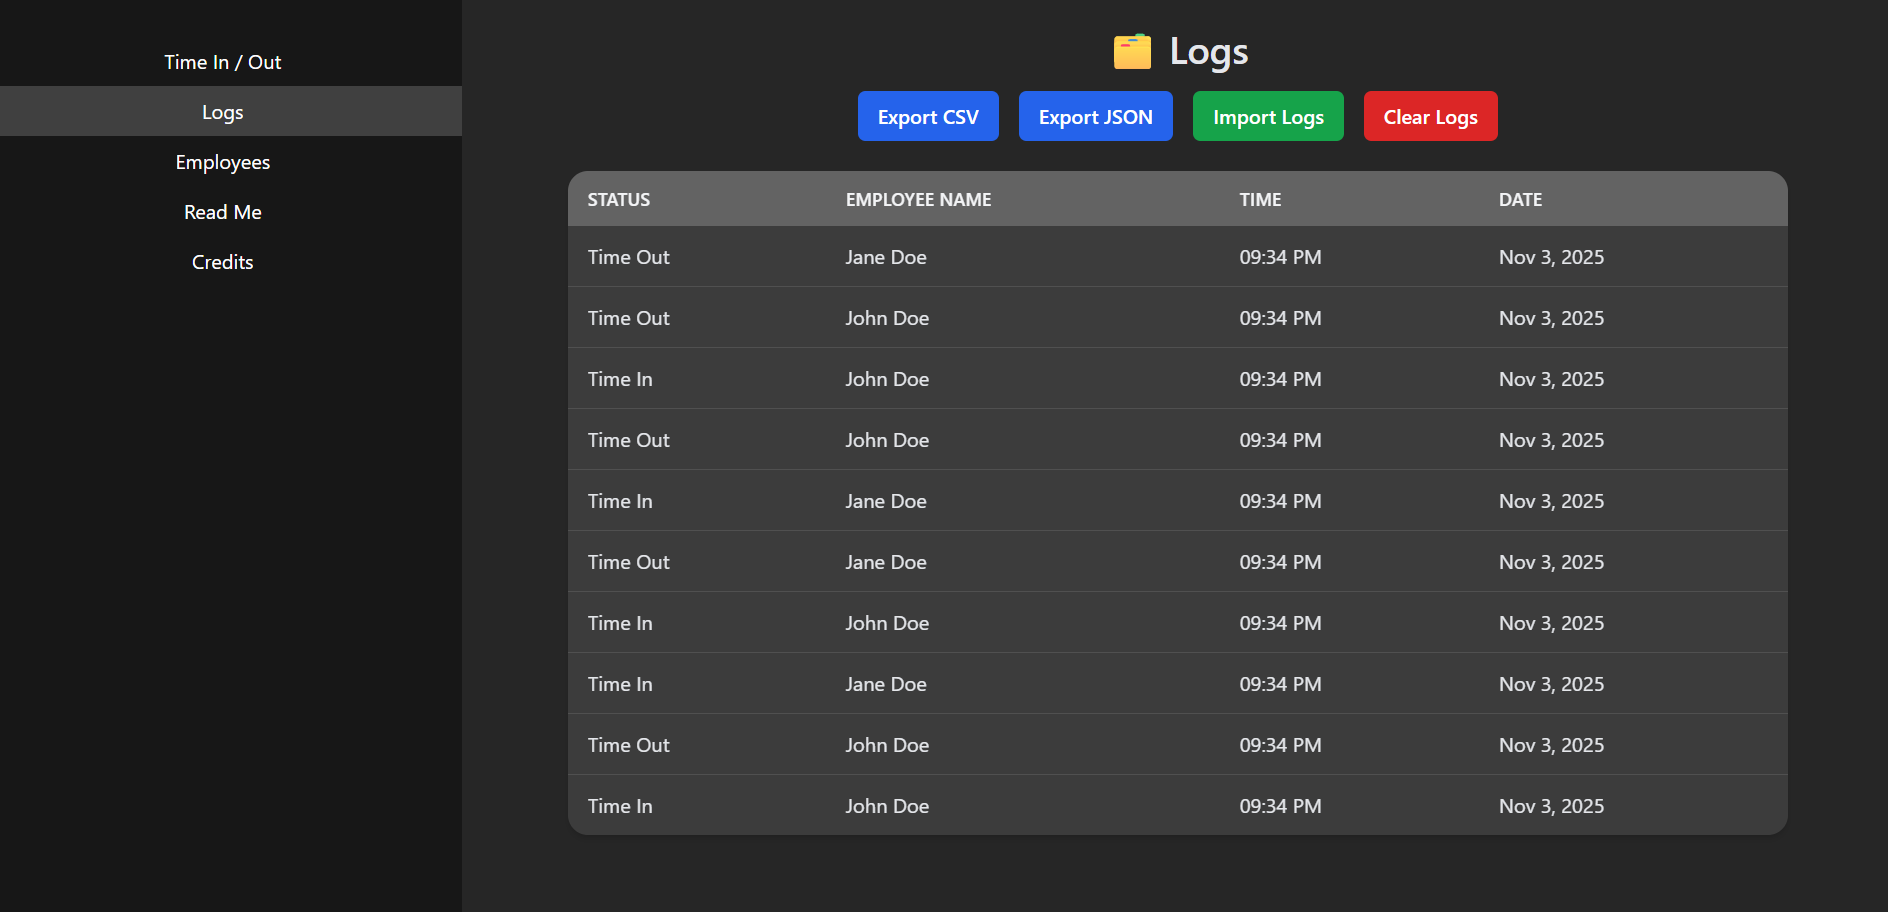Click the Logs notebook icon in the header
The image size is (1888, 912).
(x=1131, y=50)
